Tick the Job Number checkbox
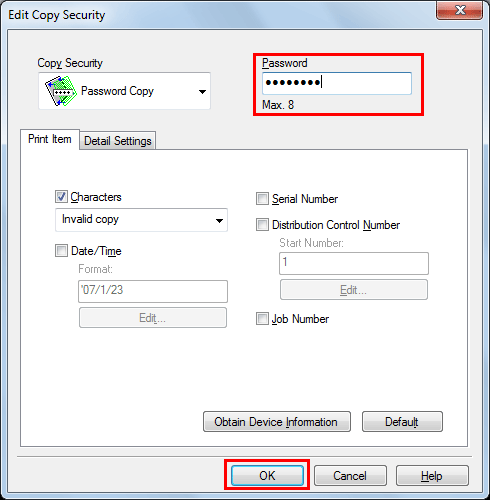 pyautogui.click(x=262, y=319)
